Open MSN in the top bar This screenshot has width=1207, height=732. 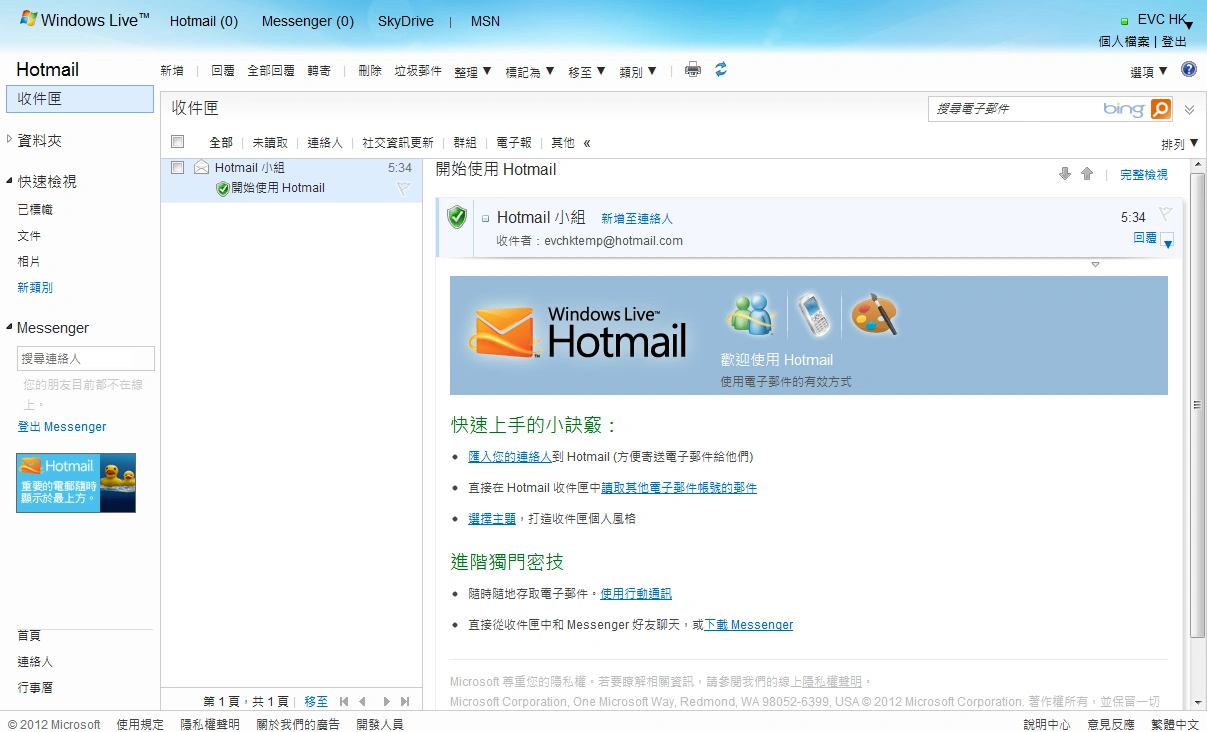pos(485,21)
